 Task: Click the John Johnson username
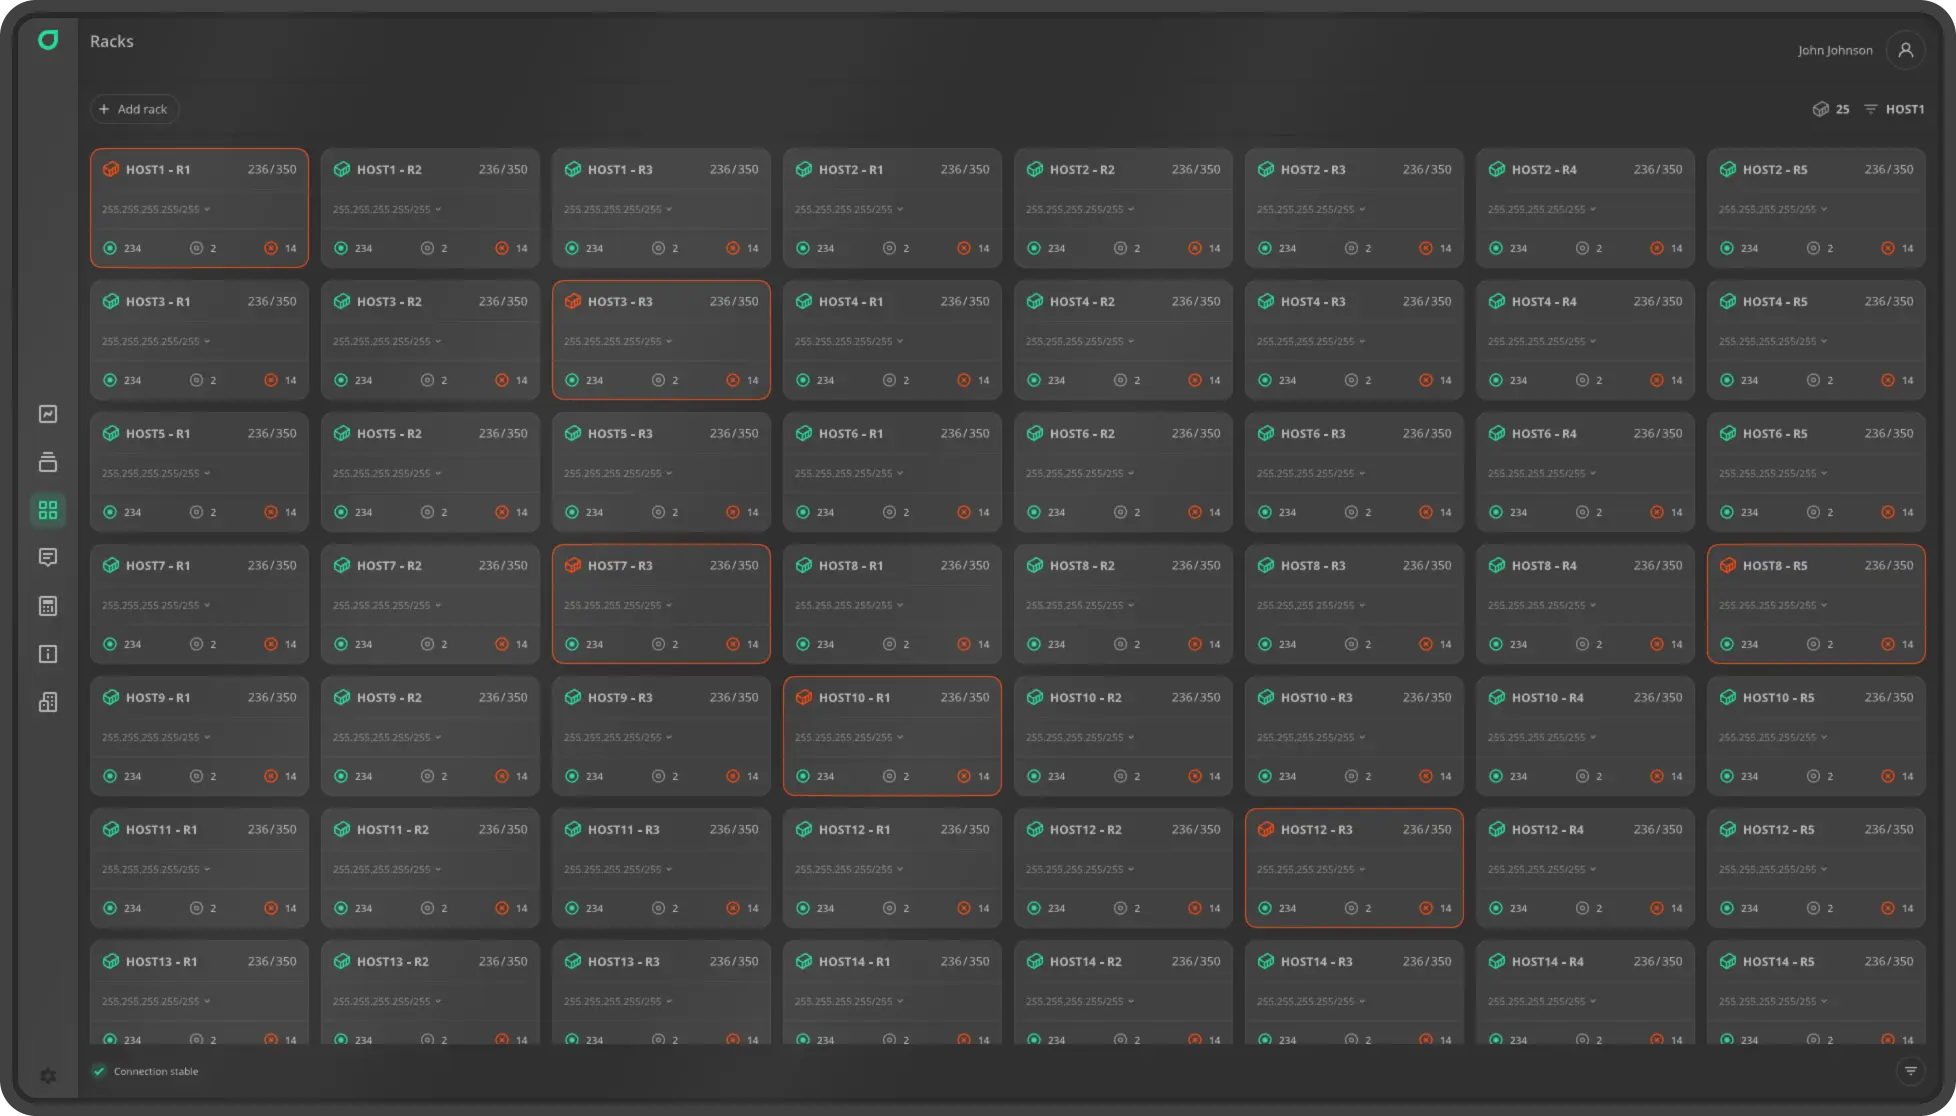pos(1834,50)
